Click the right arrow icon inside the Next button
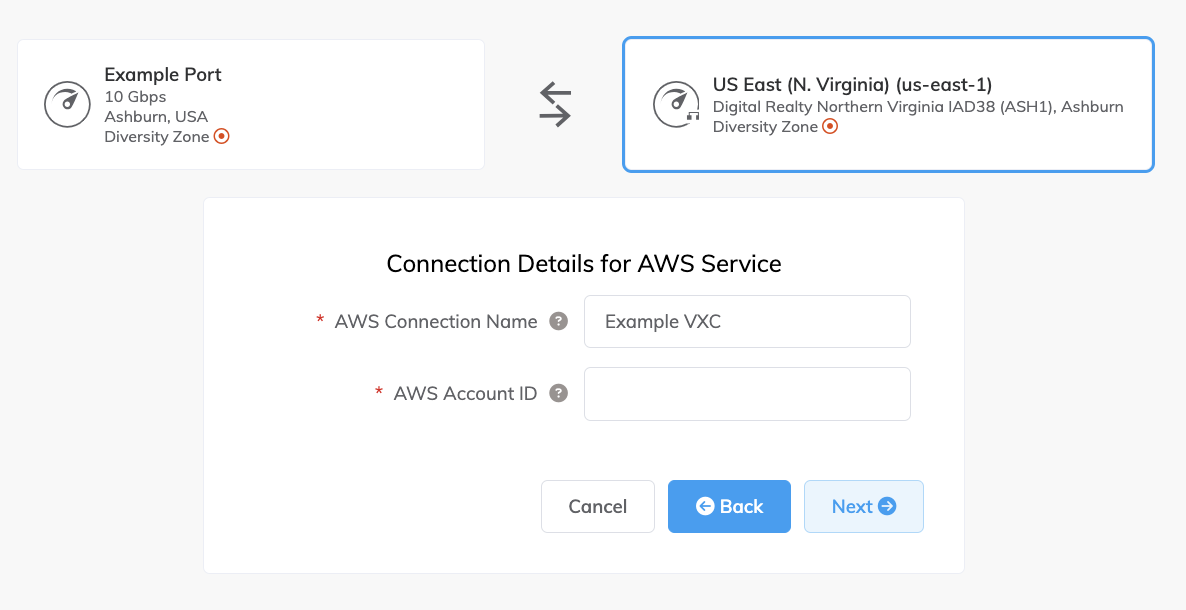Image resolution: width=1186 pixels, height=610 pixels. 885,506
